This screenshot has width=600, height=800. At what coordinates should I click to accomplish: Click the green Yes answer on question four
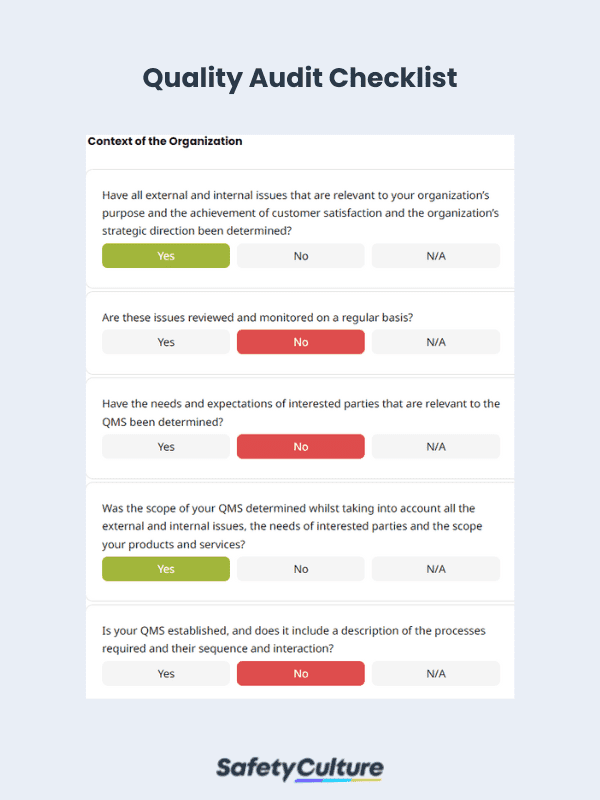click(165, 568)
